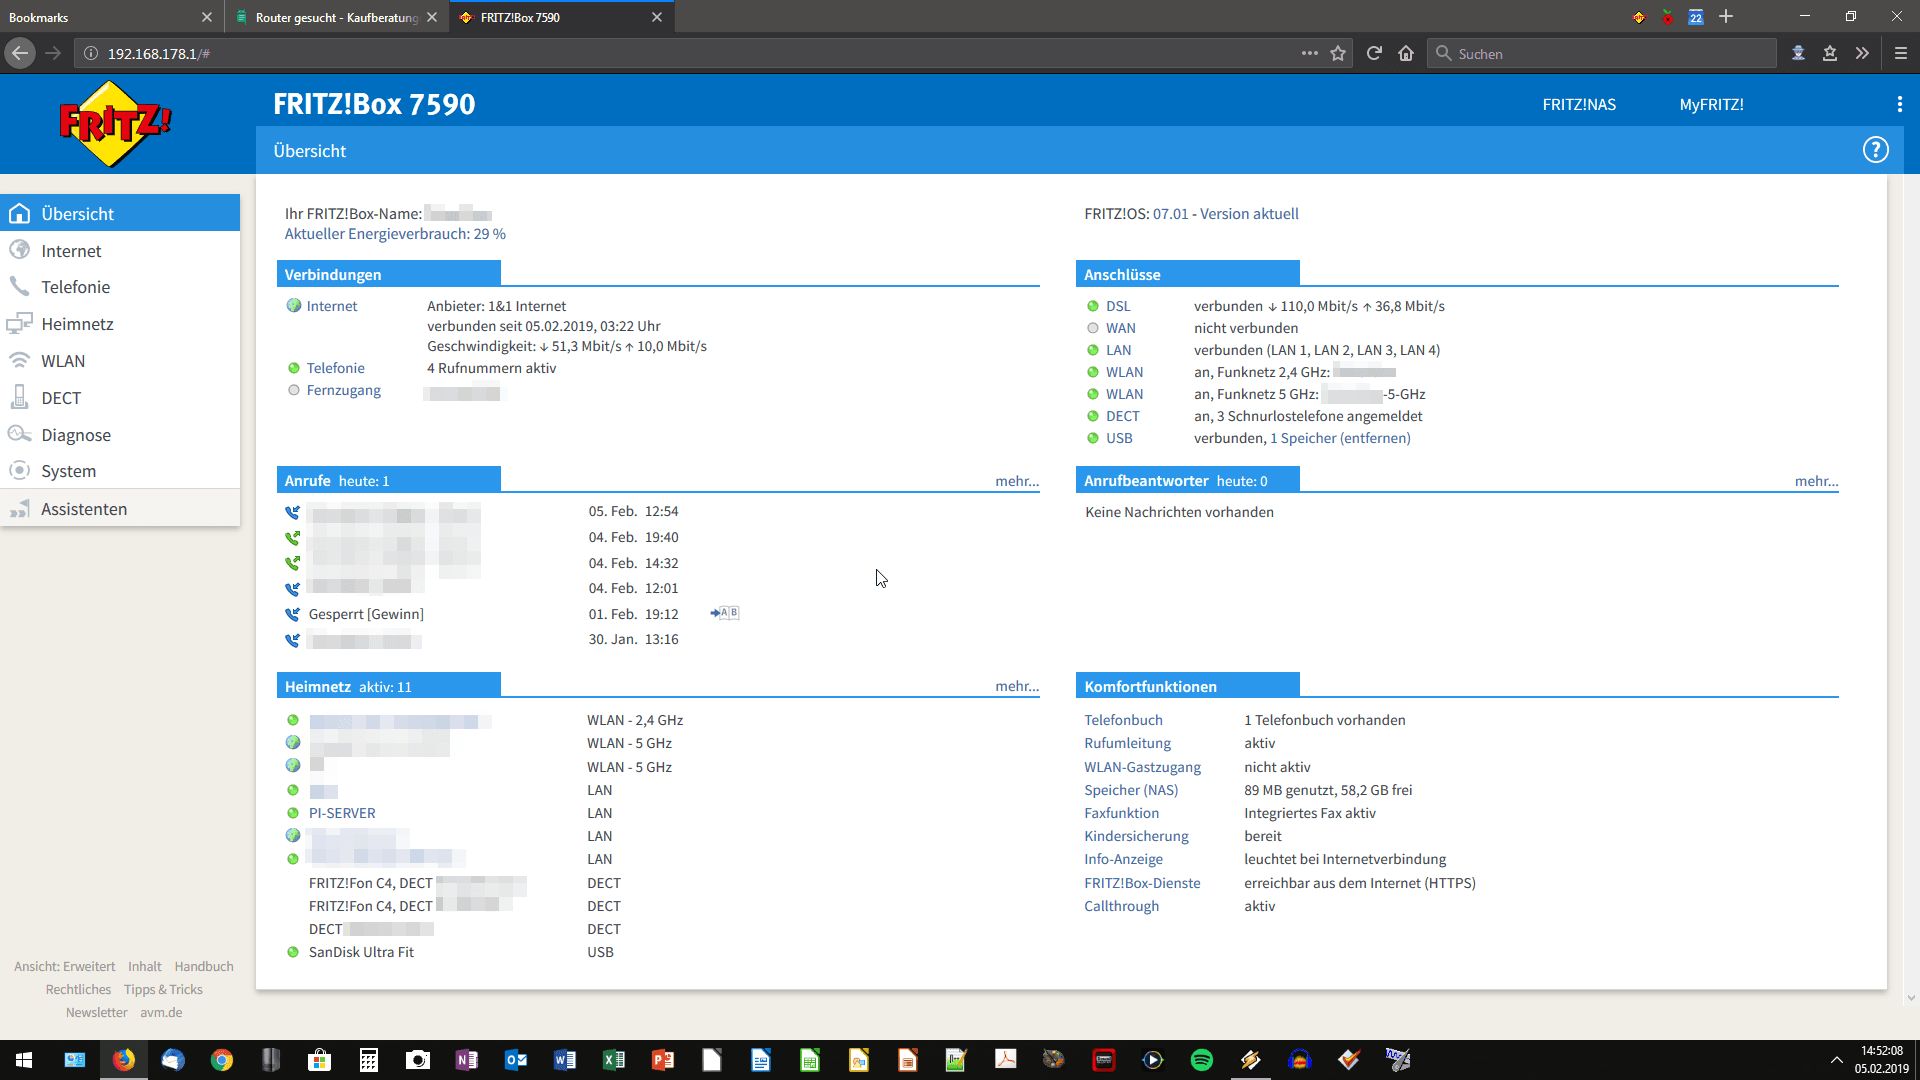Open a new browser tab with the plus button

[1726, 17]
